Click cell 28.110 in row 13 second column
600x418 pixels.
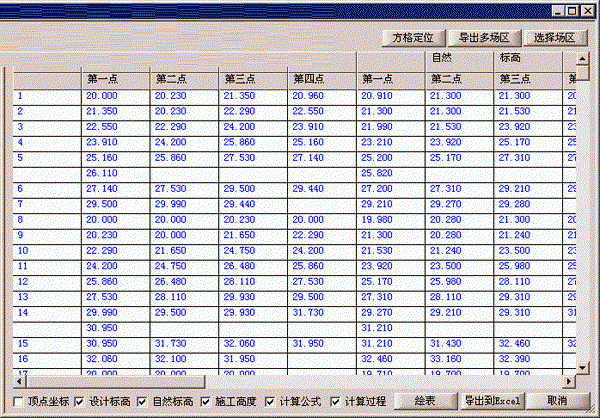(x=184, y=297)
